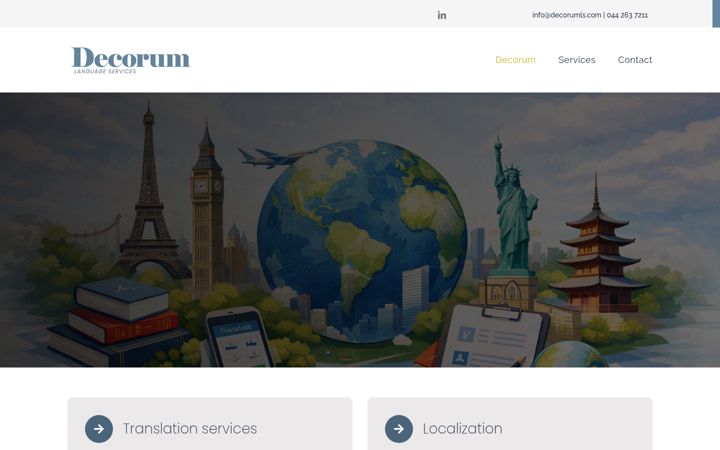This screenshot has width=720, height=450.
Task: Open the Services menu item
Action: pos(576,60)
